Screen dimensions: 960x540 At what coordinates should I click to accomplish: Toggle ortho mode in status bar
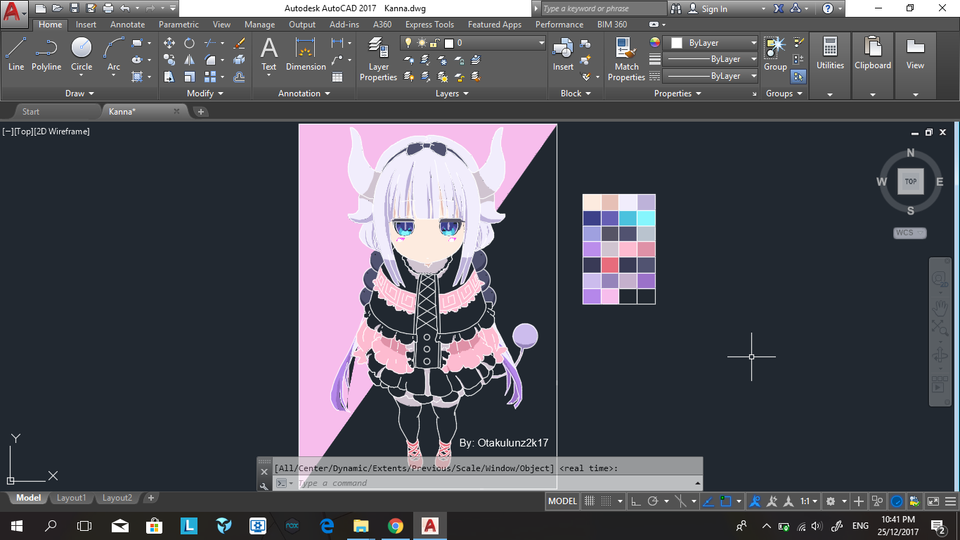(x=636, y=501)
